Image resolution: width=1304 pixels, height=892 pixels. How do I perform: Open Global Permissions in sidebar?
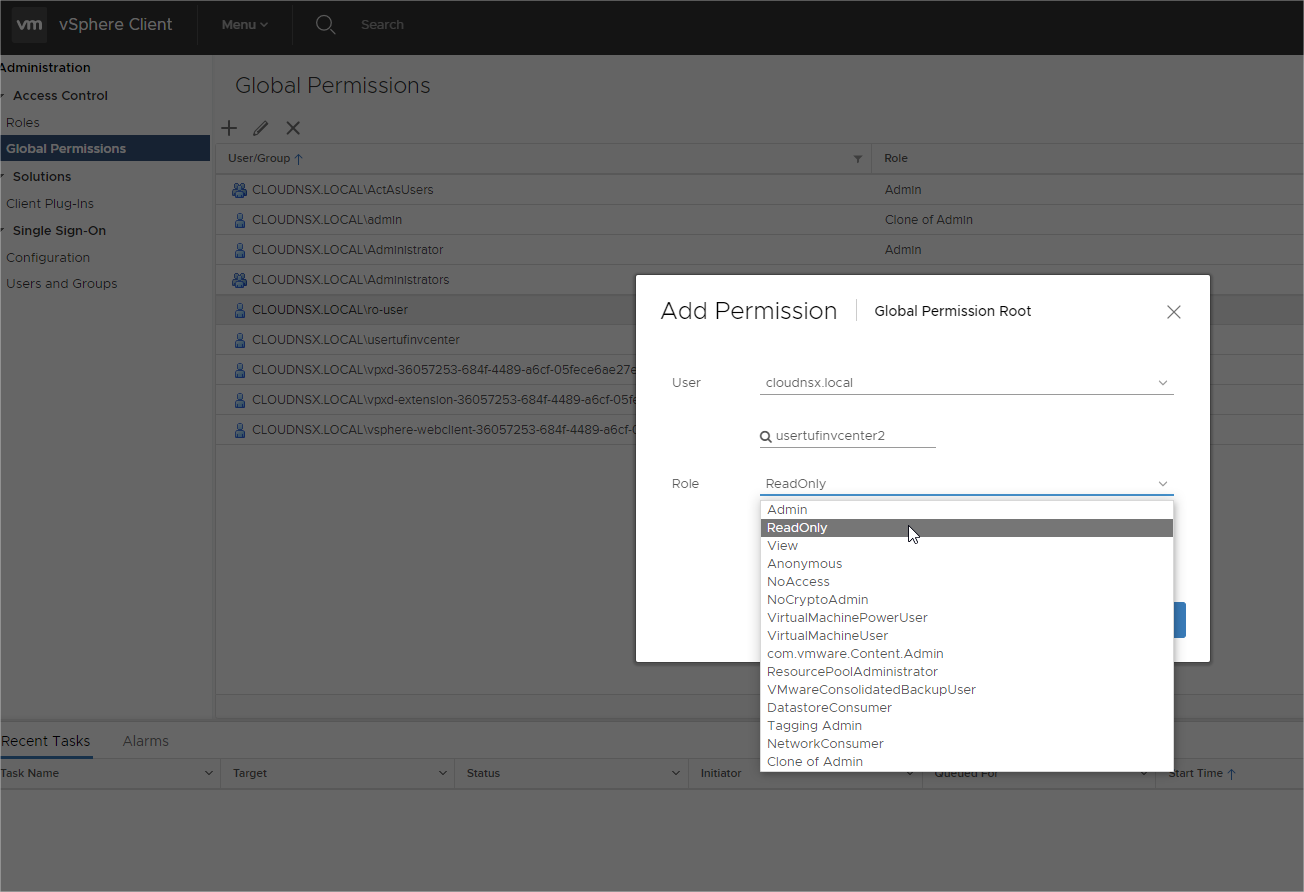point(105,149)
